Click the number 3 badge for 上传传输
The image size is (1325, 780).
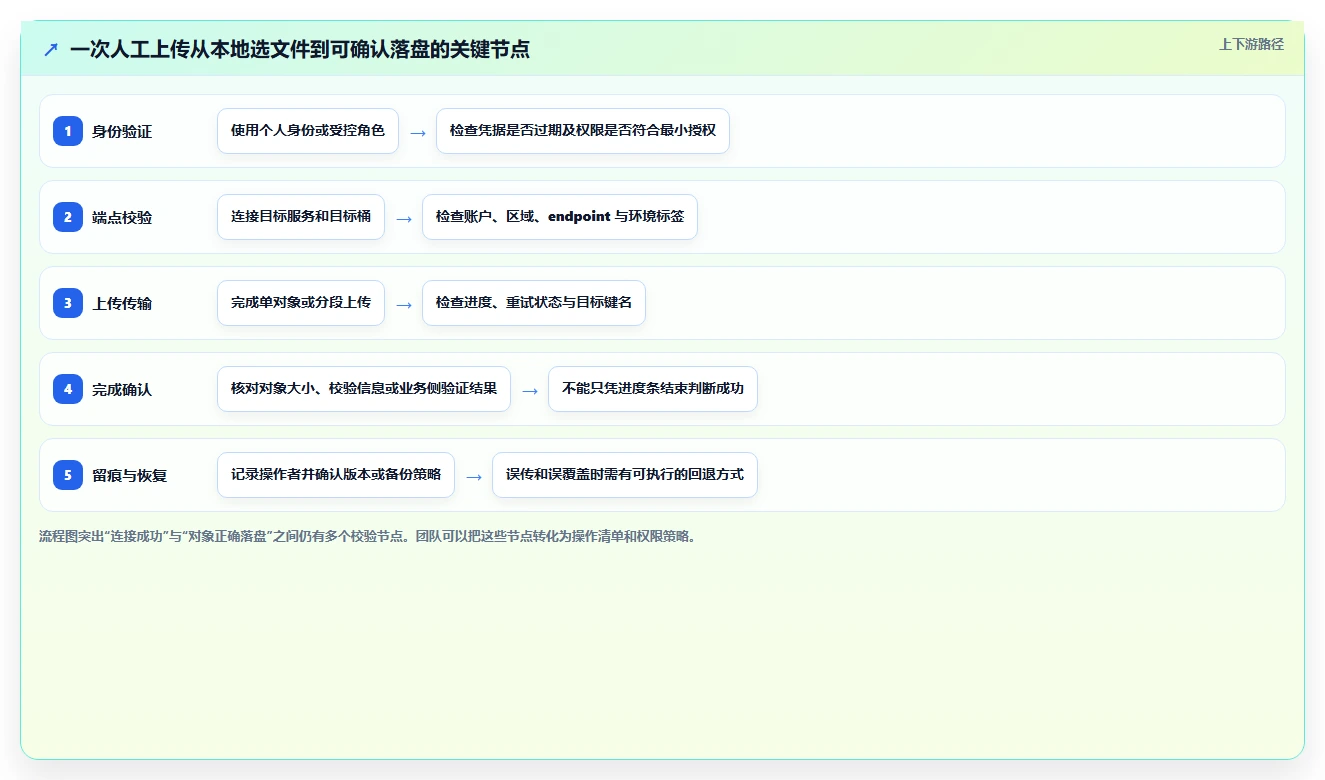[x=68, y=303]
